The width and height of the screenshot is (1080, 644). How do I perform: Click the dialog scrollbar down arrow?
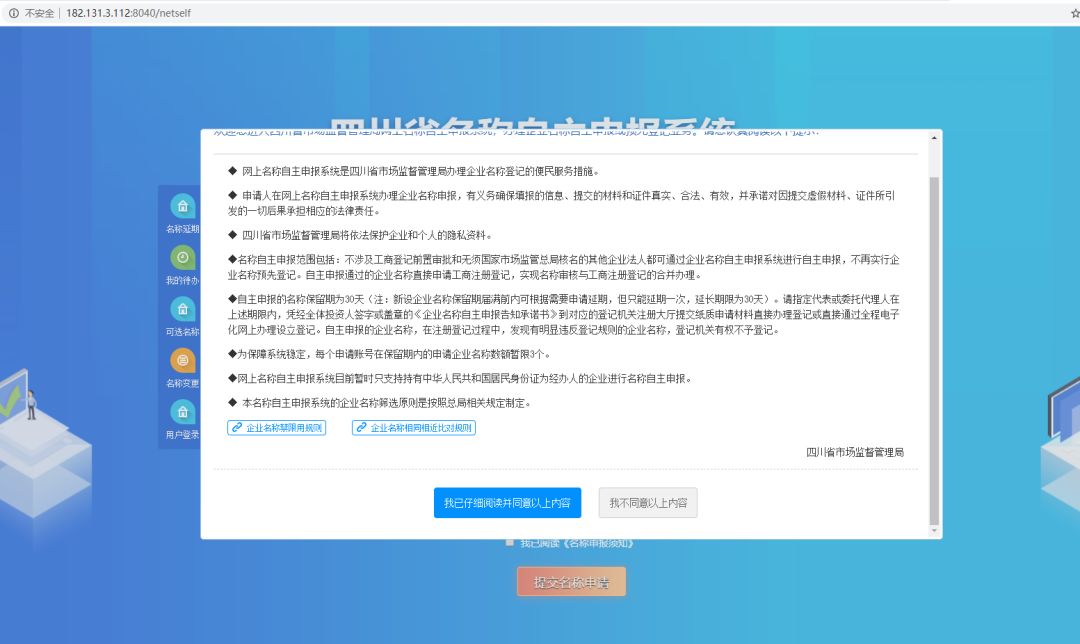click(934, 531)
